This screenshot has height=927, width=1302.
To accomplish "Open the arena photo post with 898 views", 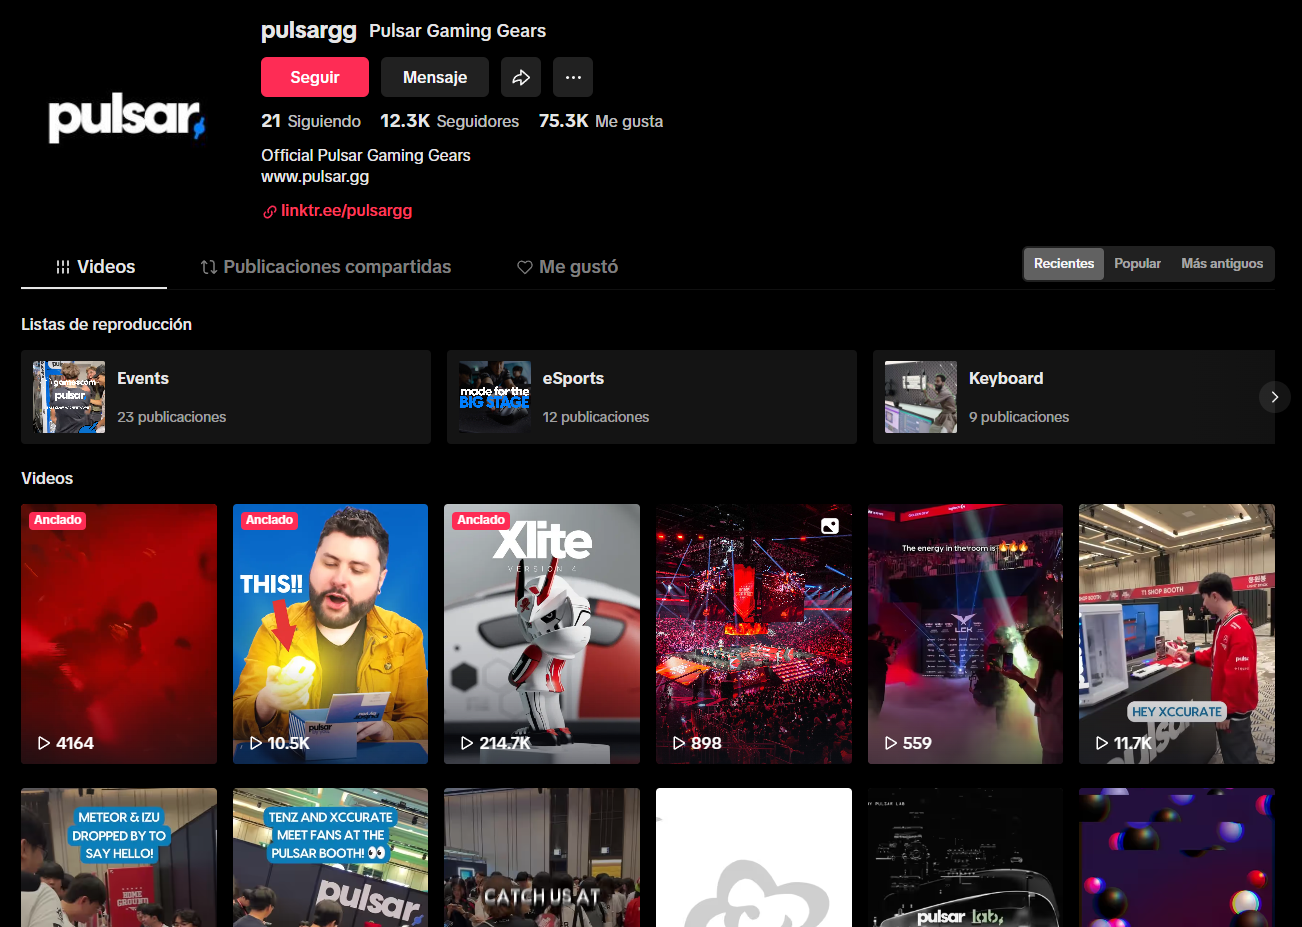I will click(754, 634).
